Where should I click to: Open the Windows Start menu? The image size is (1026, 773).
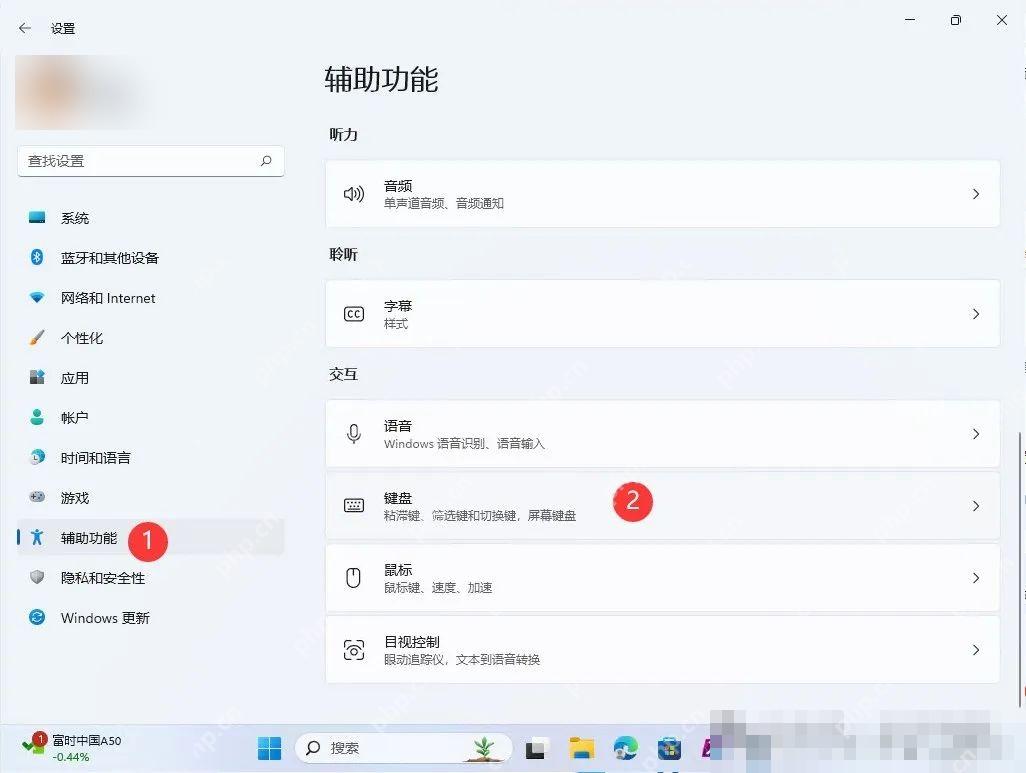[270, 748]
